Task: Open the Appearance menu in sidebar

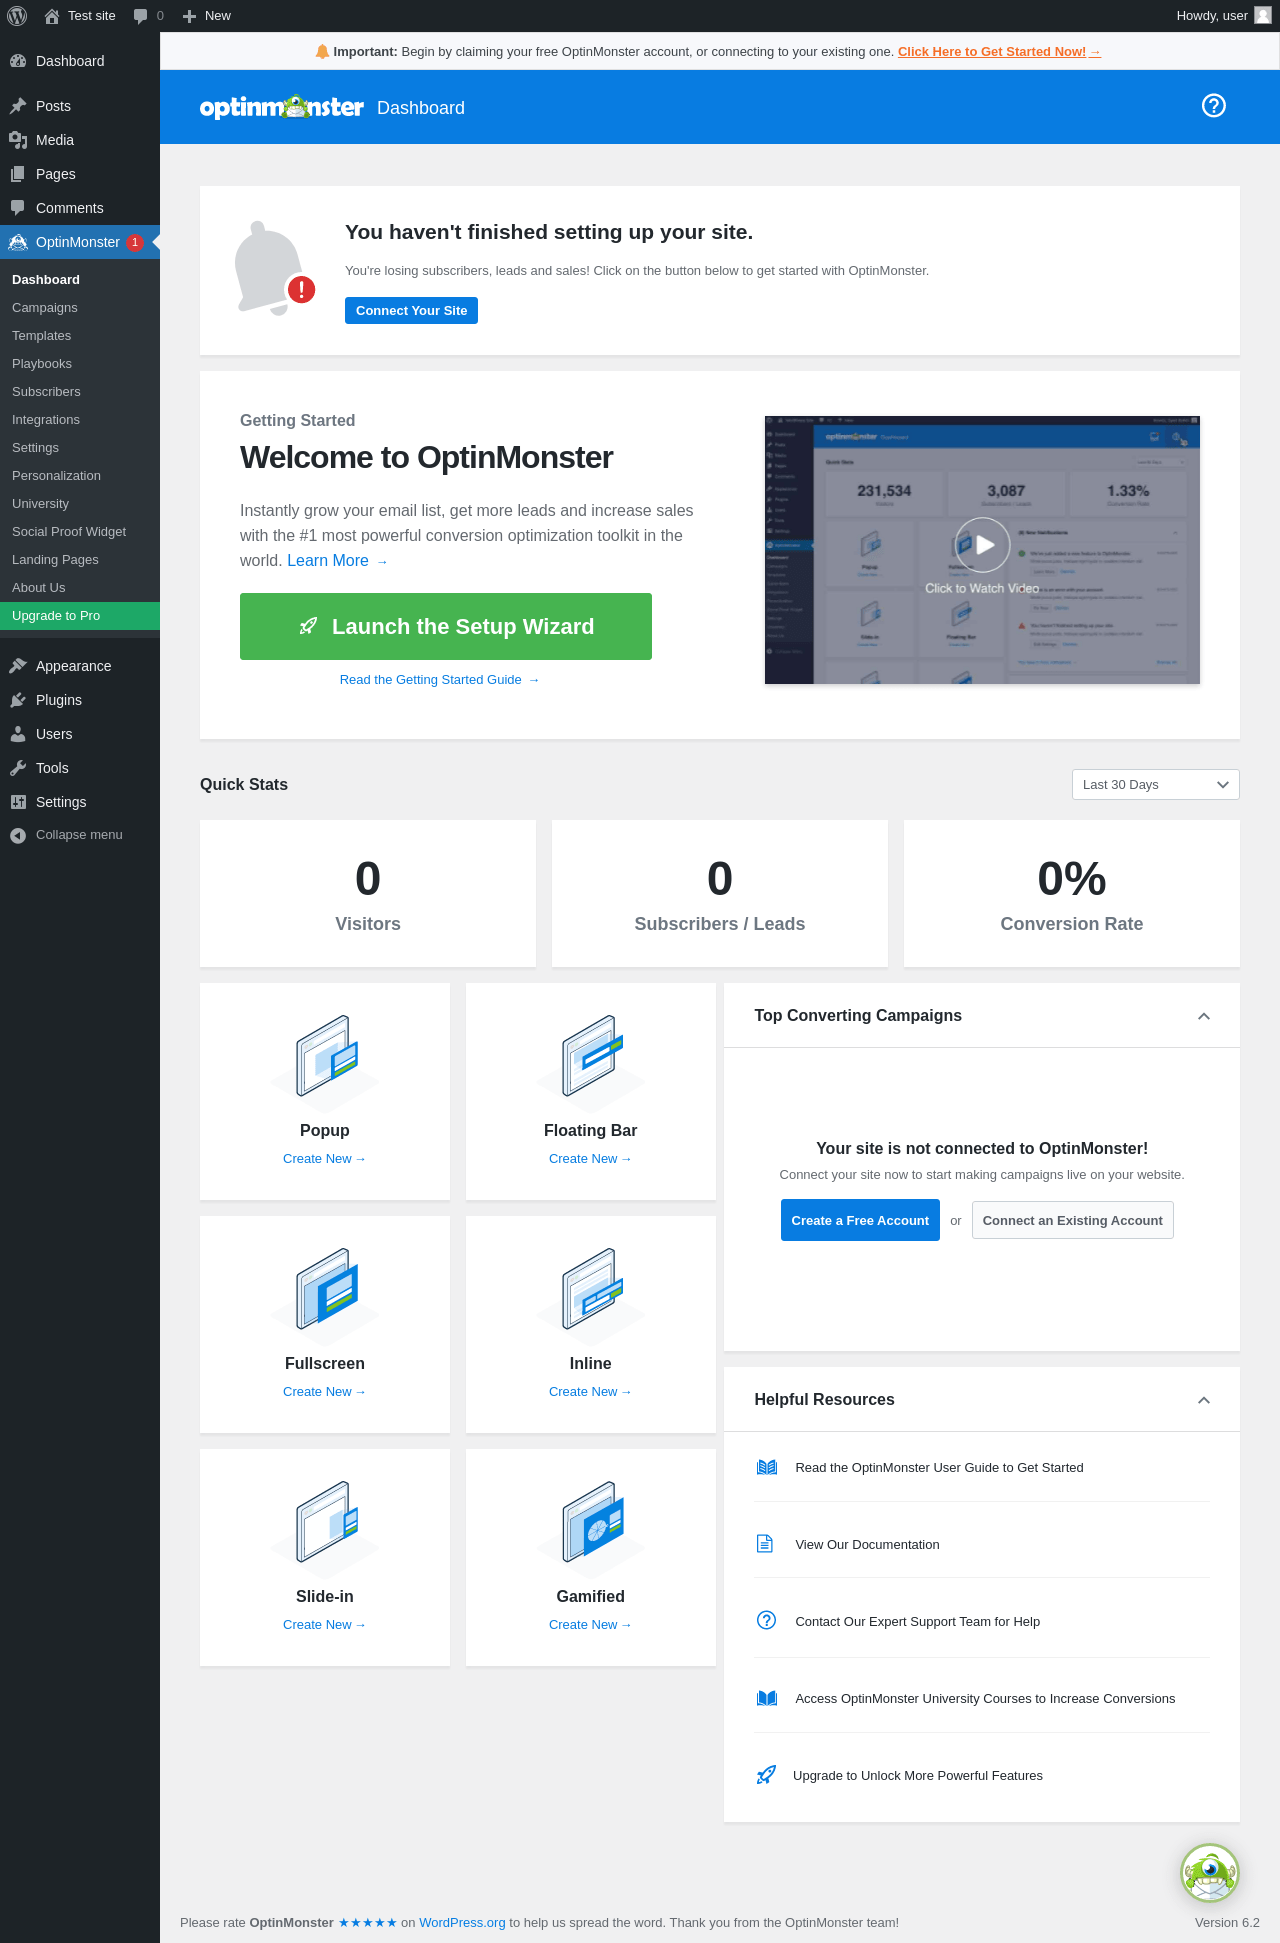Action: (x=80, y=666)
